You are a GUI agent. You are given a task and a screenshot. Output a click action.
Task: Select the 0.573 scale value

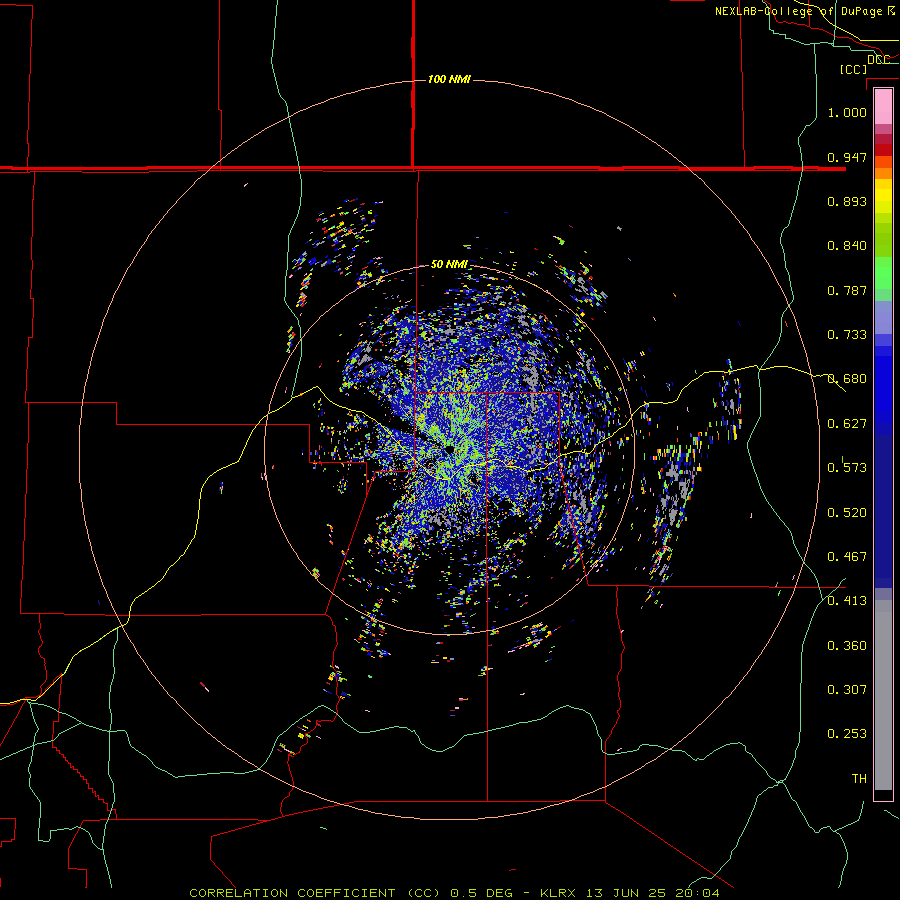(847, 468)
